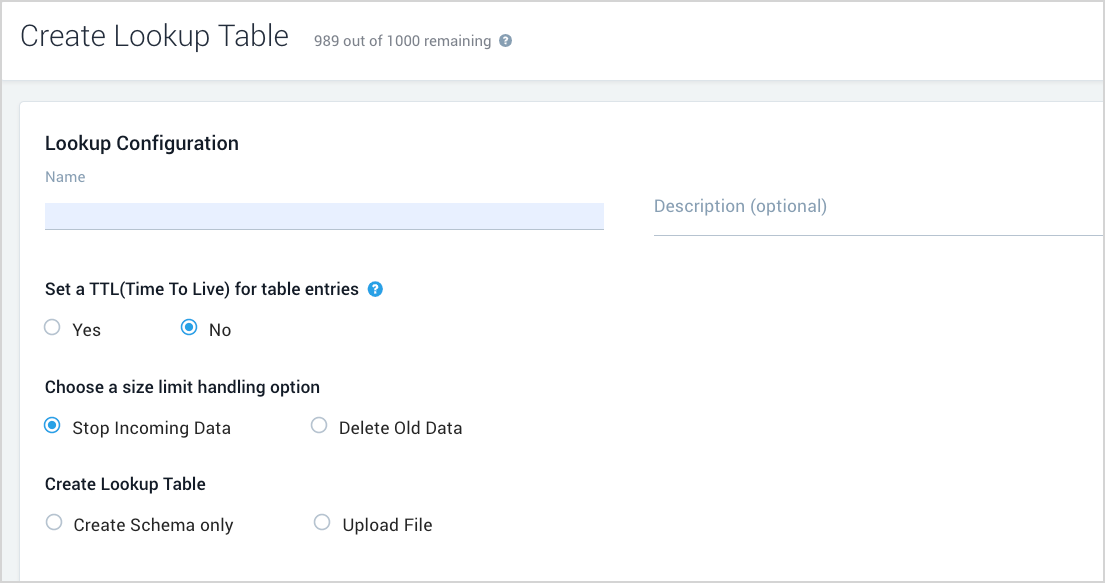
Task: Select the Delete Old Data option
Action: 318,425
